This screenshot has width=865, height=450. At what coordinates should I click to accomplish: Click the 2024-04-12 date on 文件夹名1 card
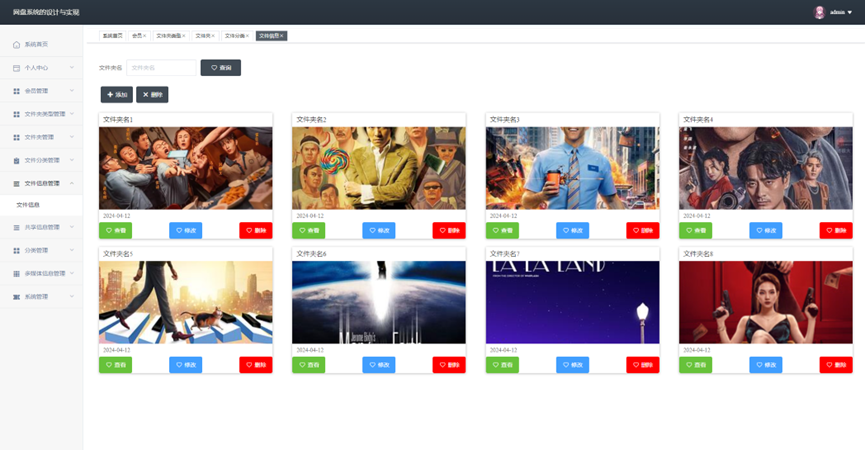[x=117, y=216]
